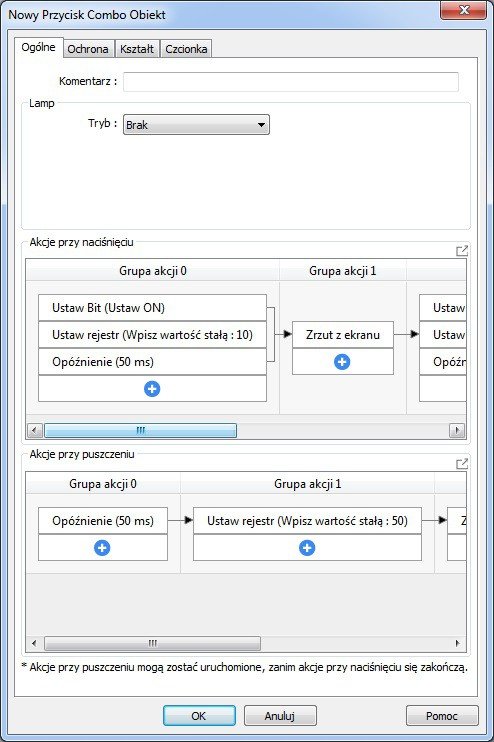Switch to the Kształt tab

click(137, 49)
